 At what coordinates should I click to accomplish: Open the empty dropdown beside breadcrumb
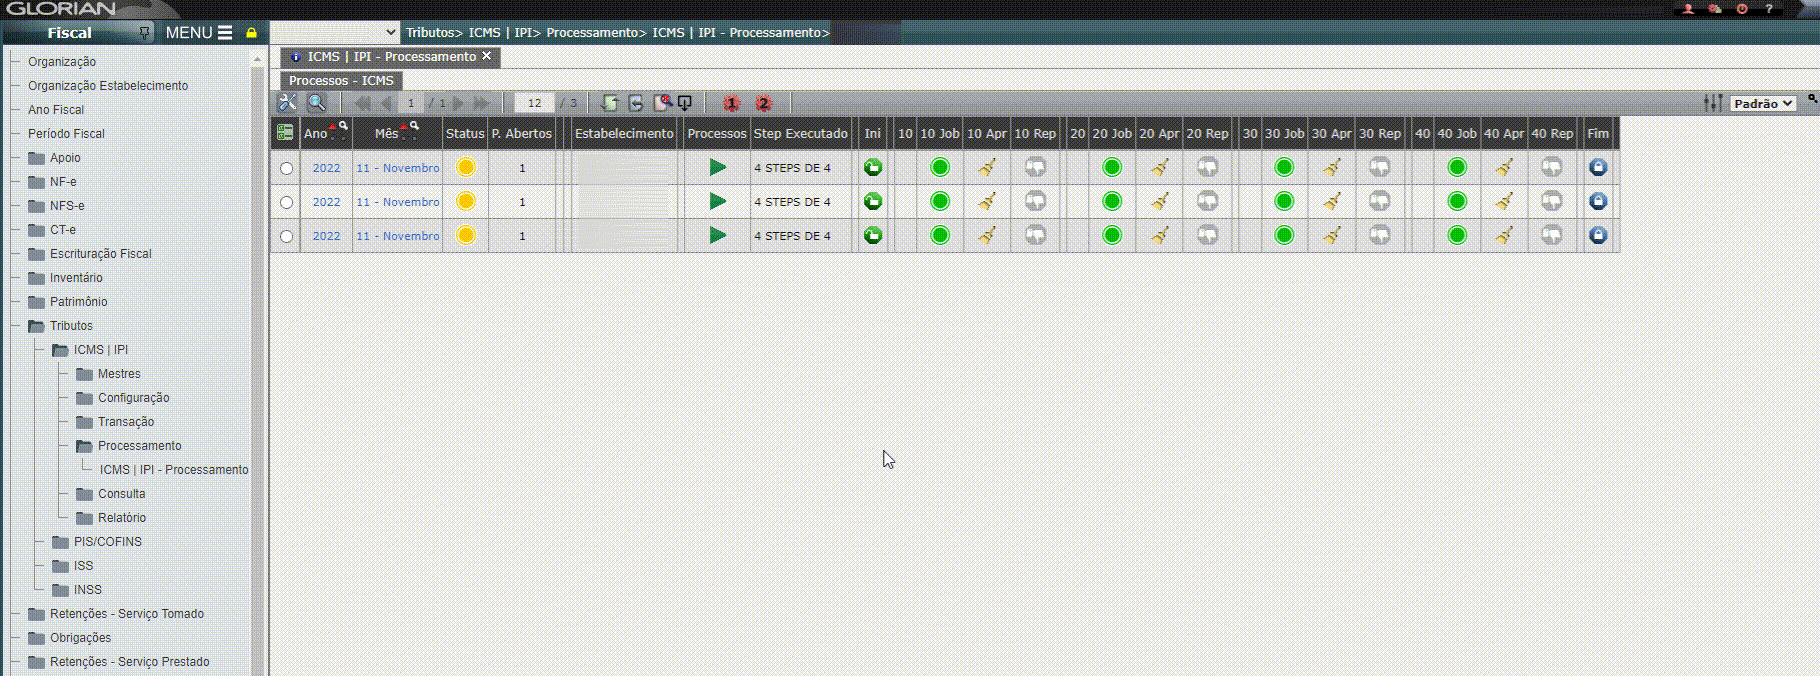coord(335,32)
